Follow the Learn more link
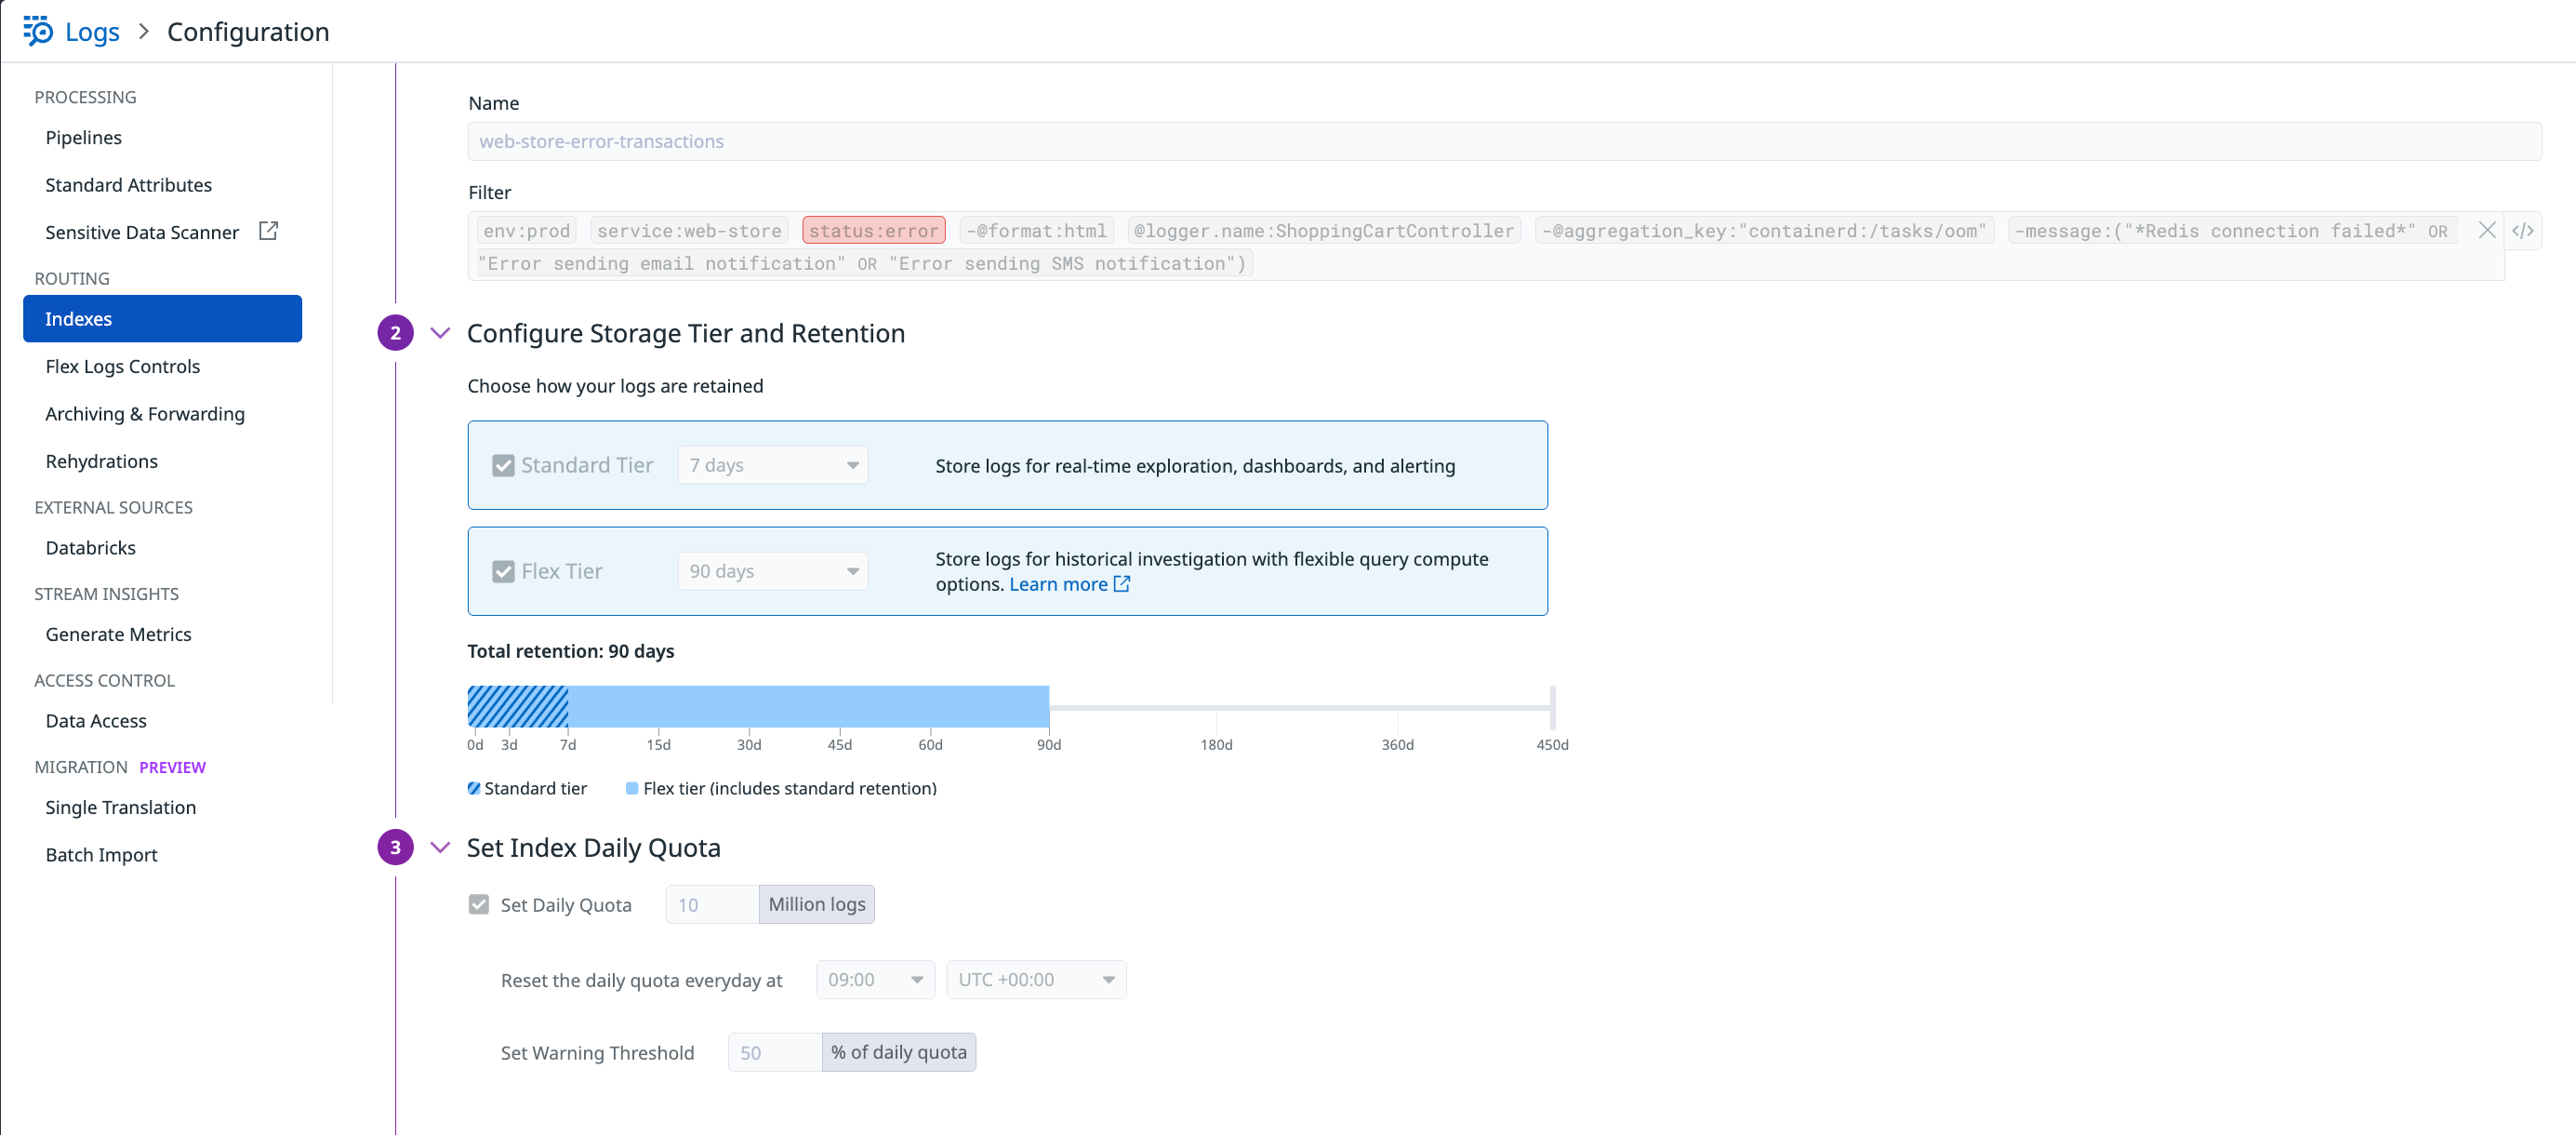The width and height of the screenshot is (2576, 1135). pos(1058,584)
